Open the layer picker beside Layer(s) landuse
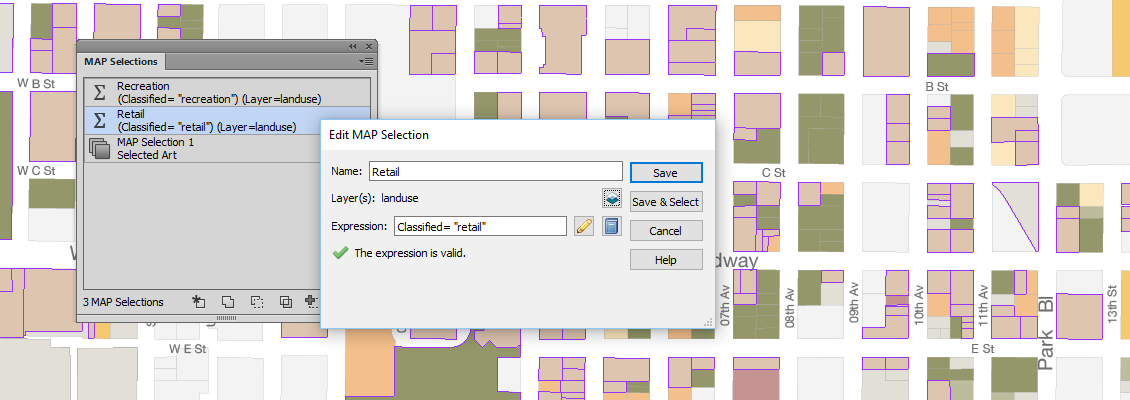The height and width of the screenshot is (400, 1130). (x=612, y=197)
